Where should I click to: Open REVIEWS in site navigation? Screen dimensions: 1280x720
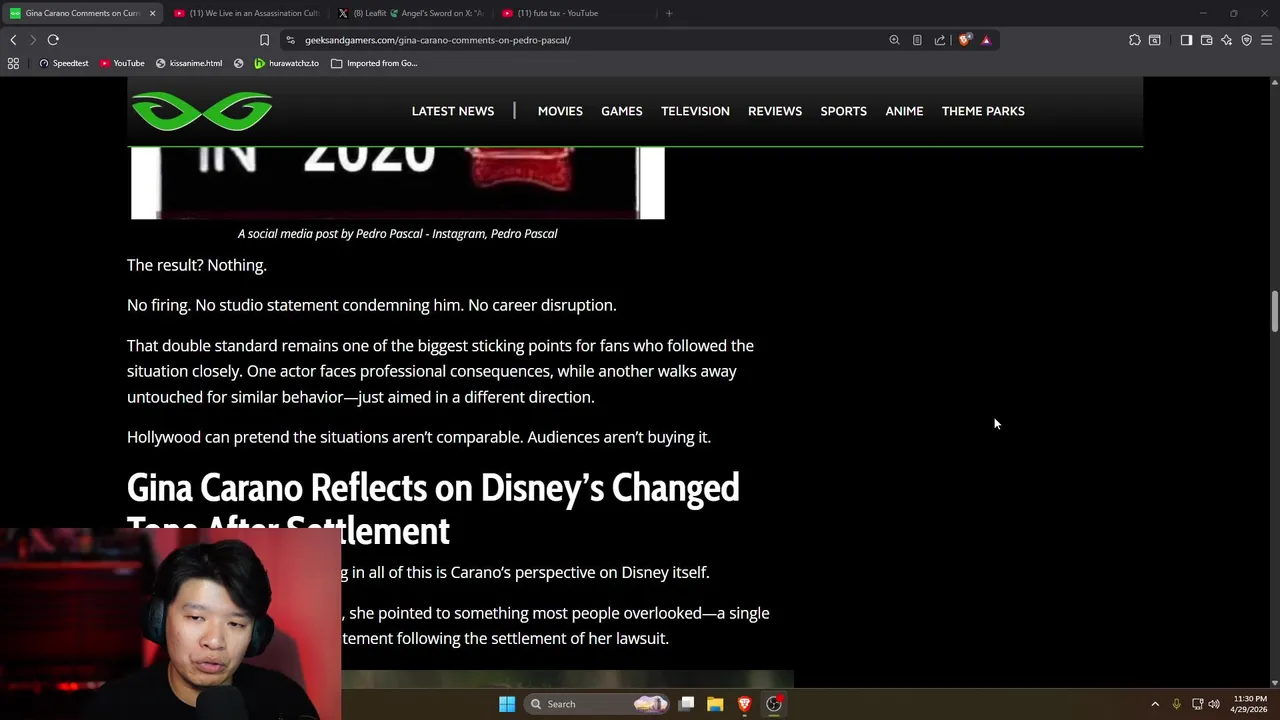coord(775,111)
